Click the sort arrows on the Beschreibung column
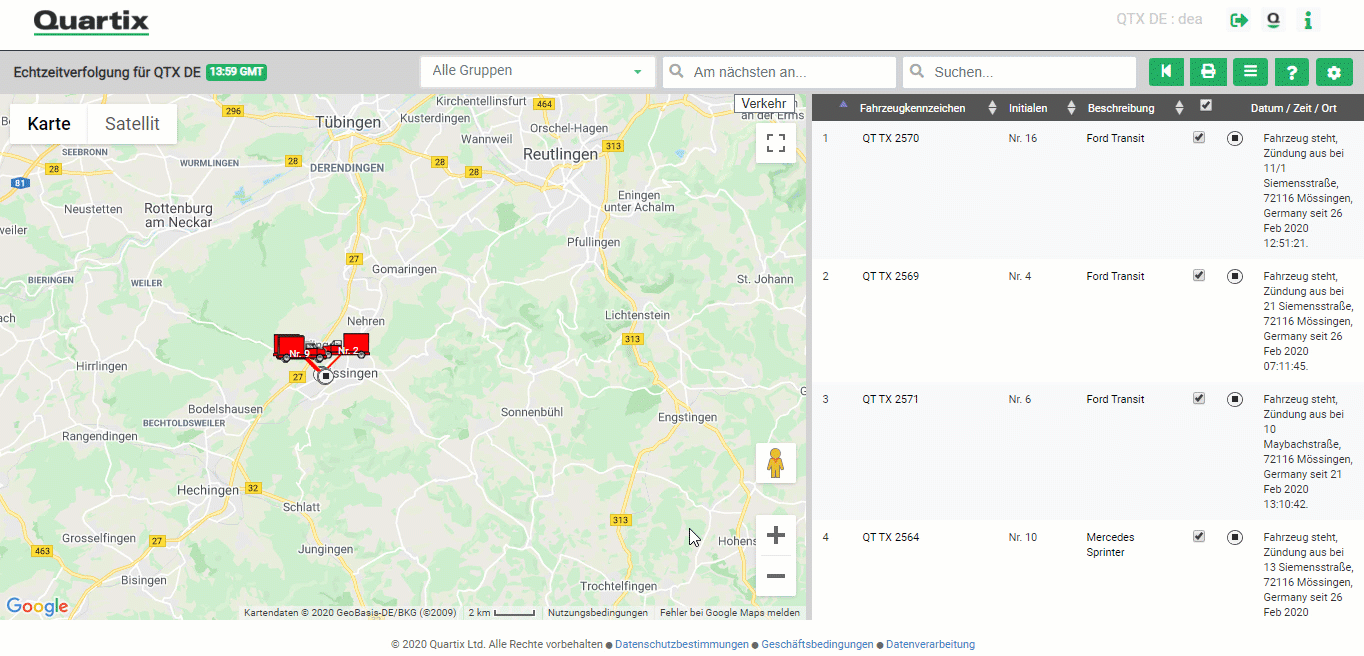 pyautogui.click(x=1179, y=107)
